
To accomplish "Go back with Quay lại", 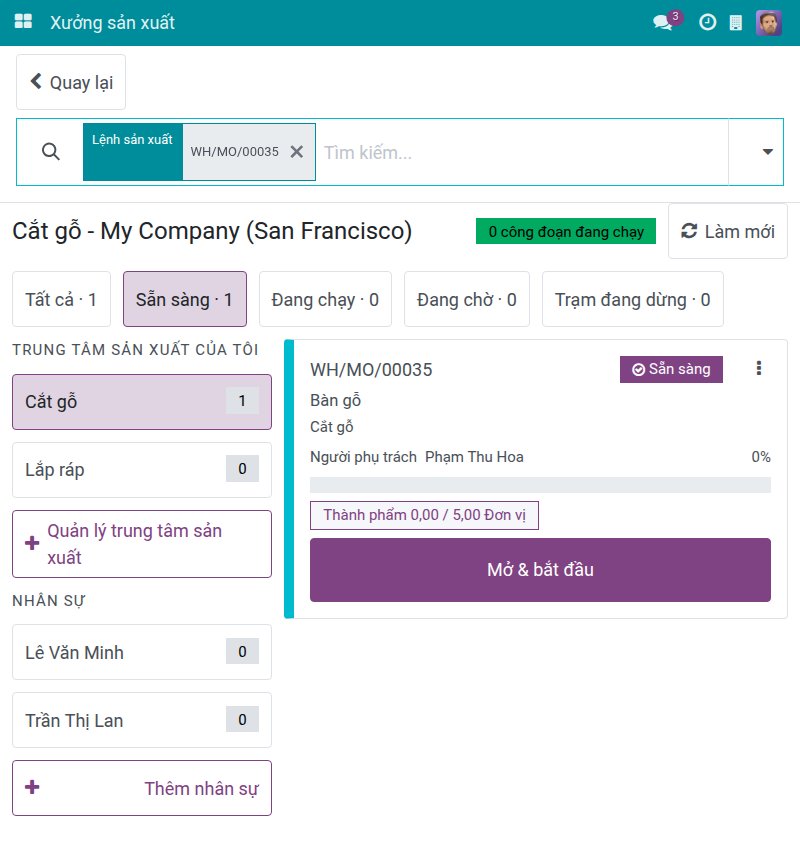I will (x=71, y=82).
